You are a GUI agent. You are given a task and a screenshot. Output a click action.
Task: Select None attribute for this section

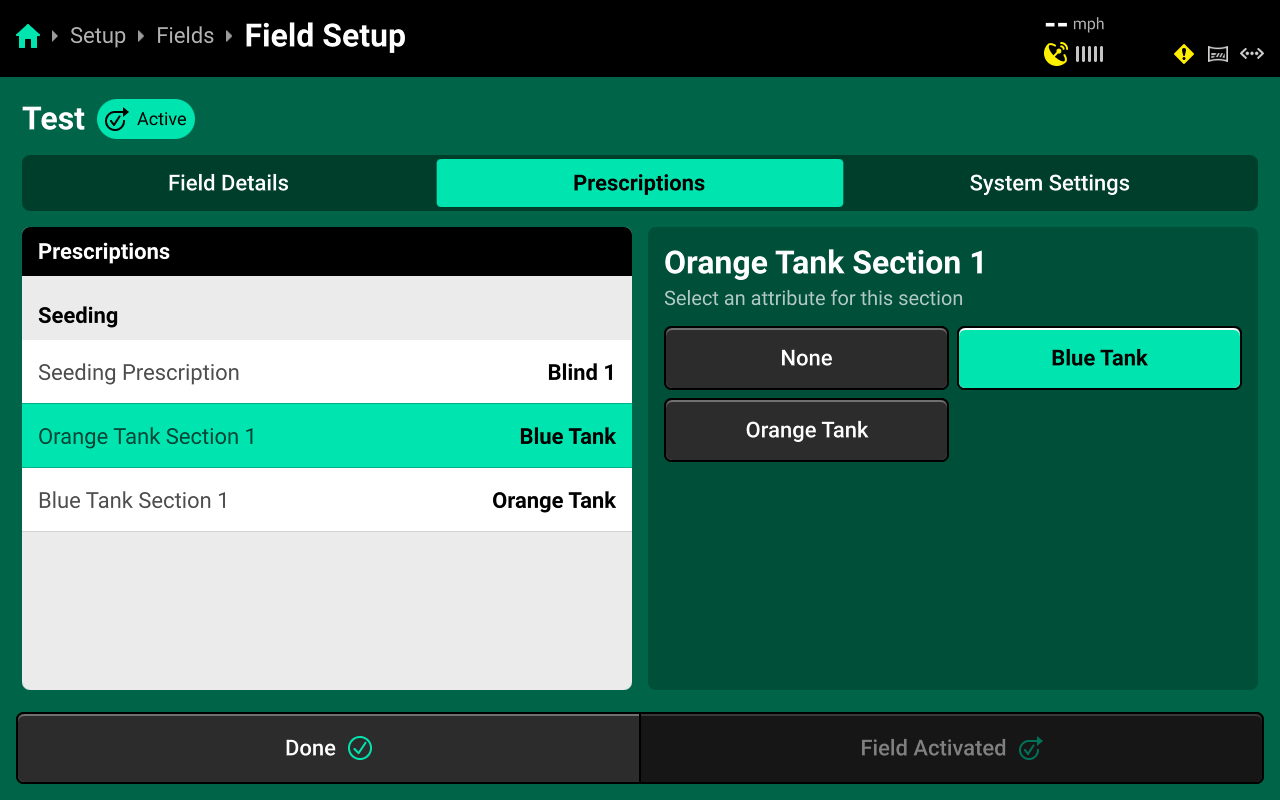(x=806, y=358)
